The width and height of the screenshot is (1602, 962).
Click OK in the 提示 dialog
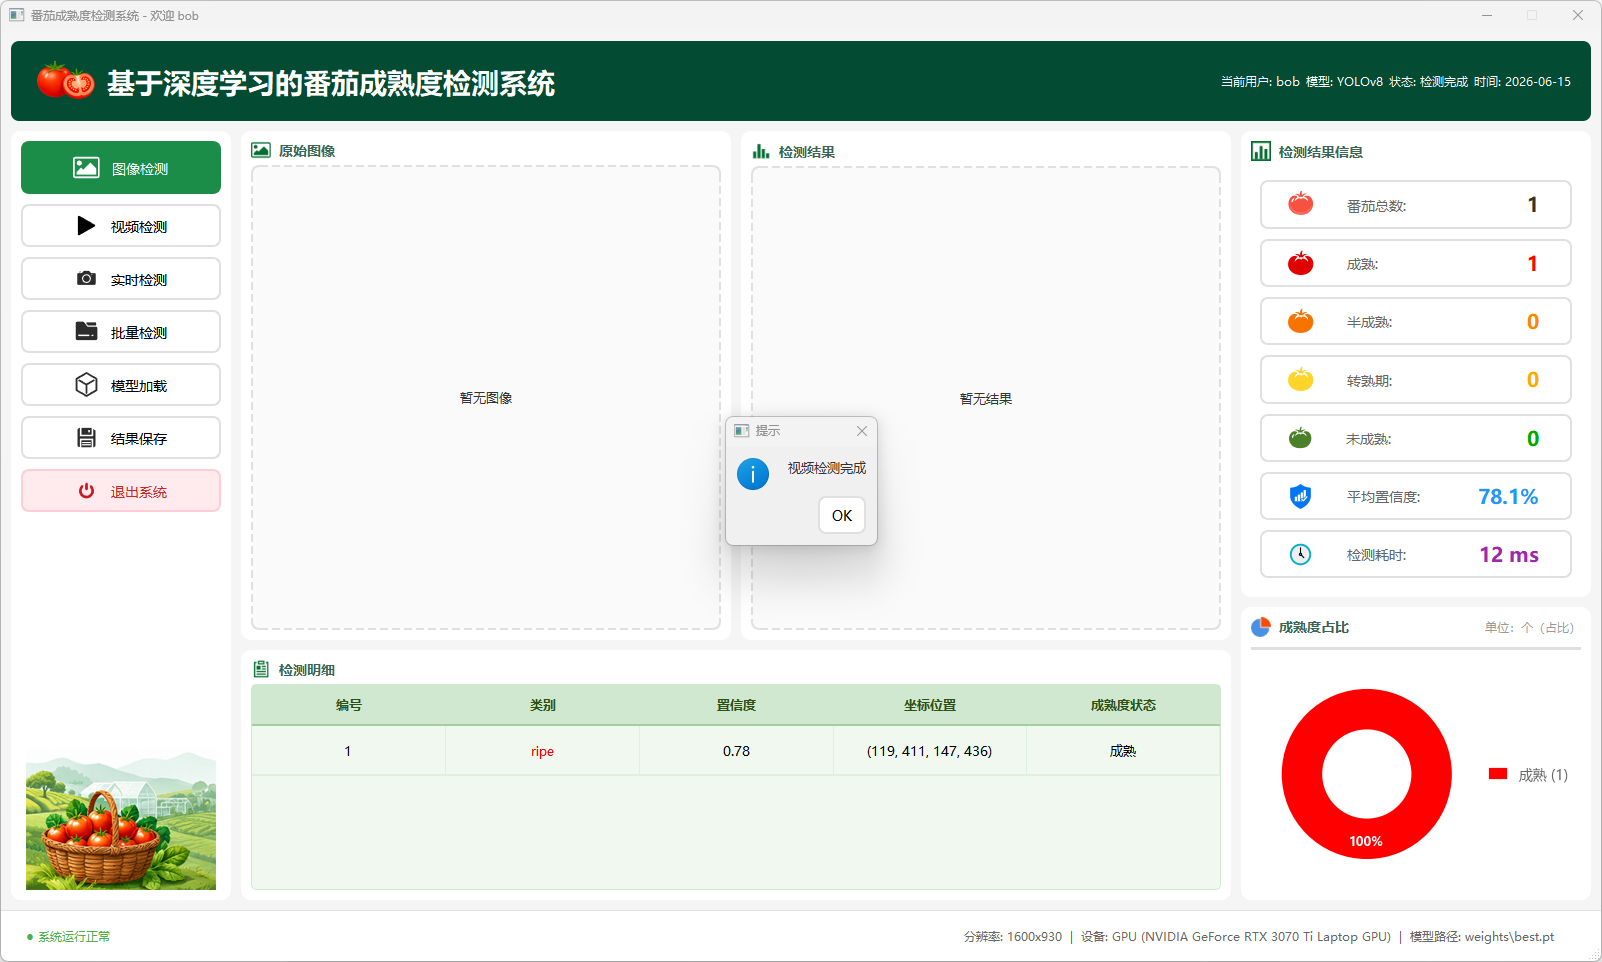(x=841, y=515)
